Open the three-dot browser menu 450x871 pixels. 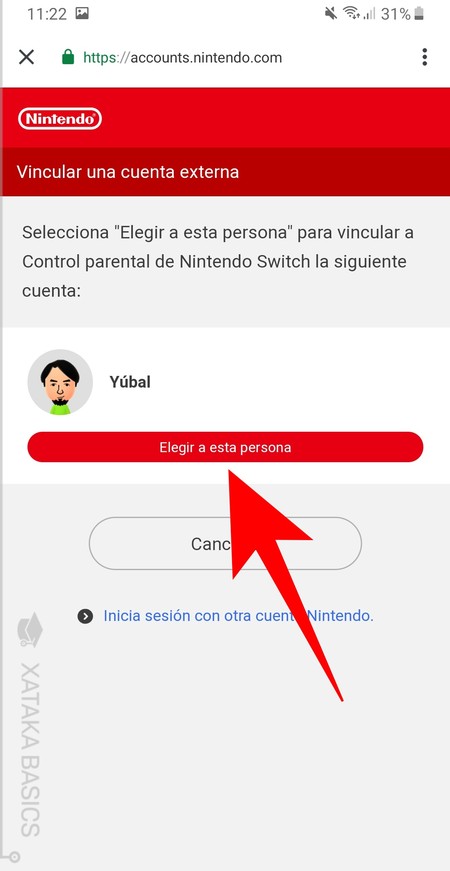point(424,57)
